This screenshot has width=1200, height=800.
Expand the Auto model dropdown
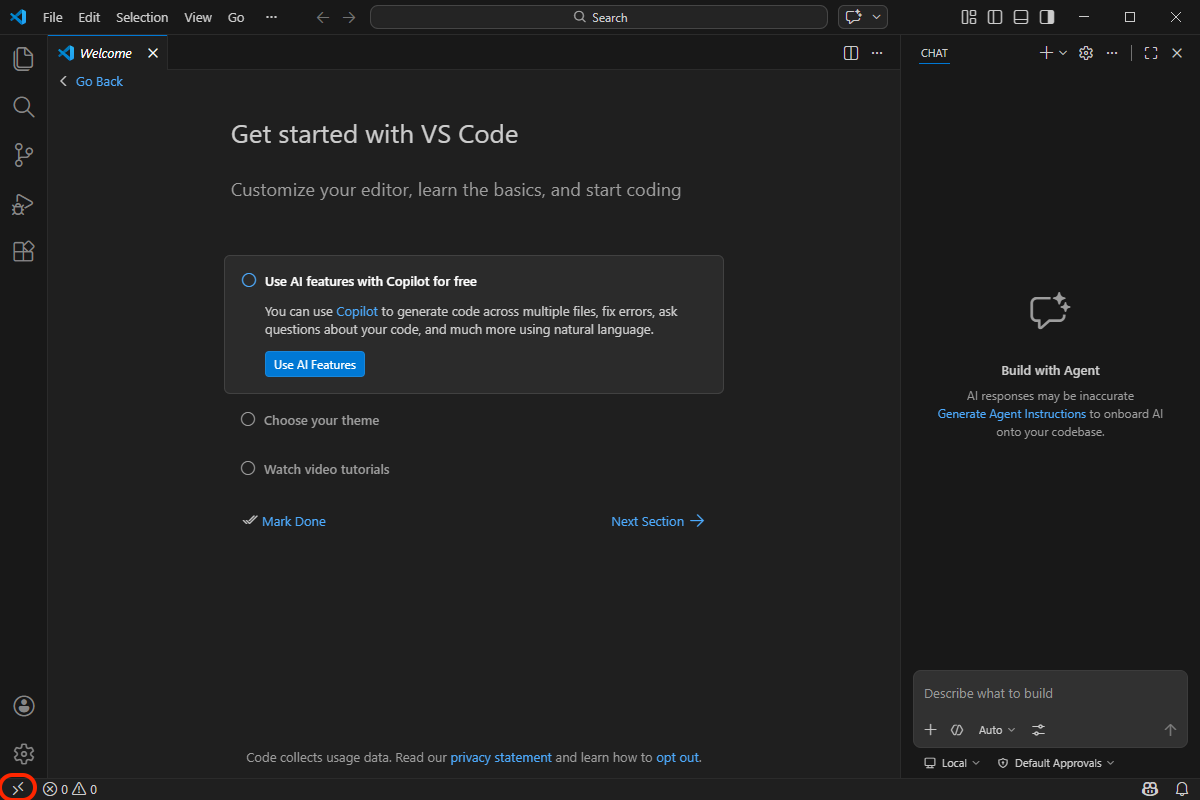click(996, 730)
